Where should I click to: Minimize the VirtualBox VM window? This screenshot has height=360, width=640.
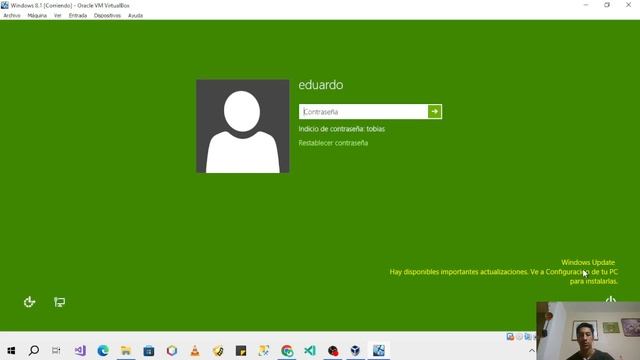click(x=586, y=5)
